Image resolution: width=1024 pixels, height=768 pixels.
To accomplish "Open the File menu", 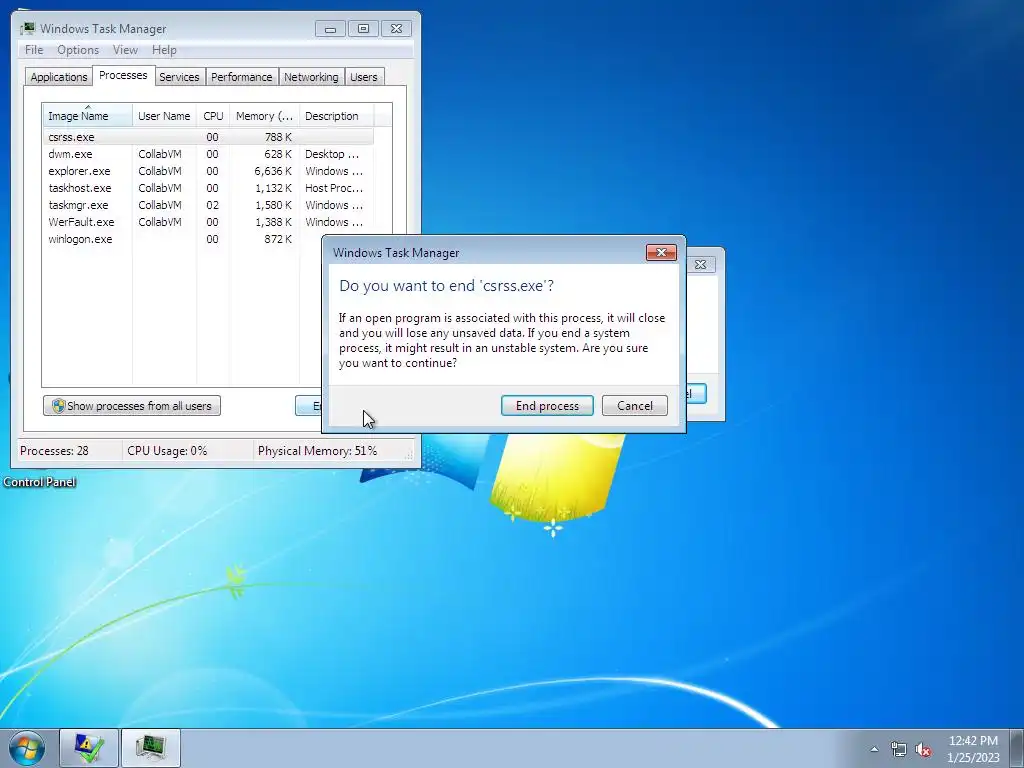I will [34, 50].
